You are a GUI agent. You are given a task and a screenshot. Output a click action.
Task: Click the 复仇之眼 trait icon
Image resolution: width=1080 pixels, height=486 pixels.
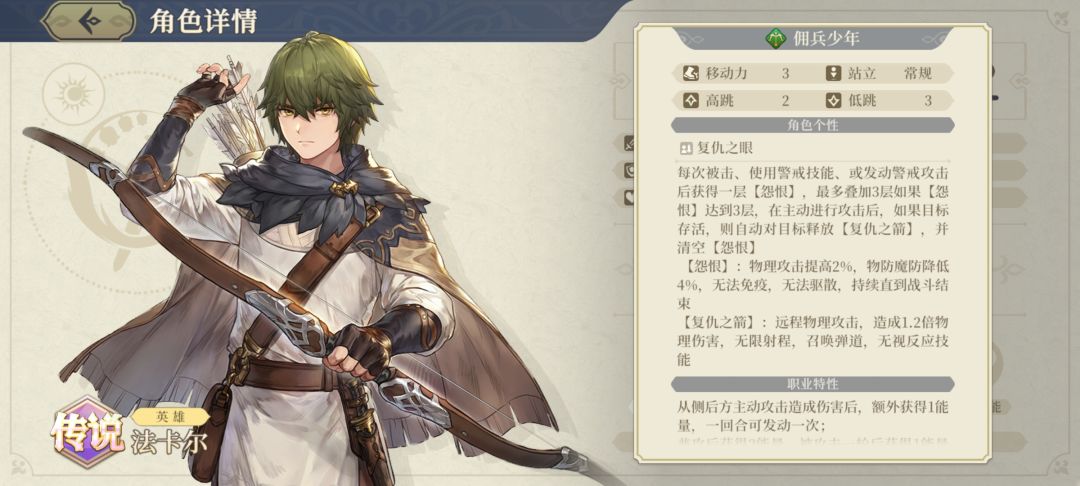tap(685, 147)
